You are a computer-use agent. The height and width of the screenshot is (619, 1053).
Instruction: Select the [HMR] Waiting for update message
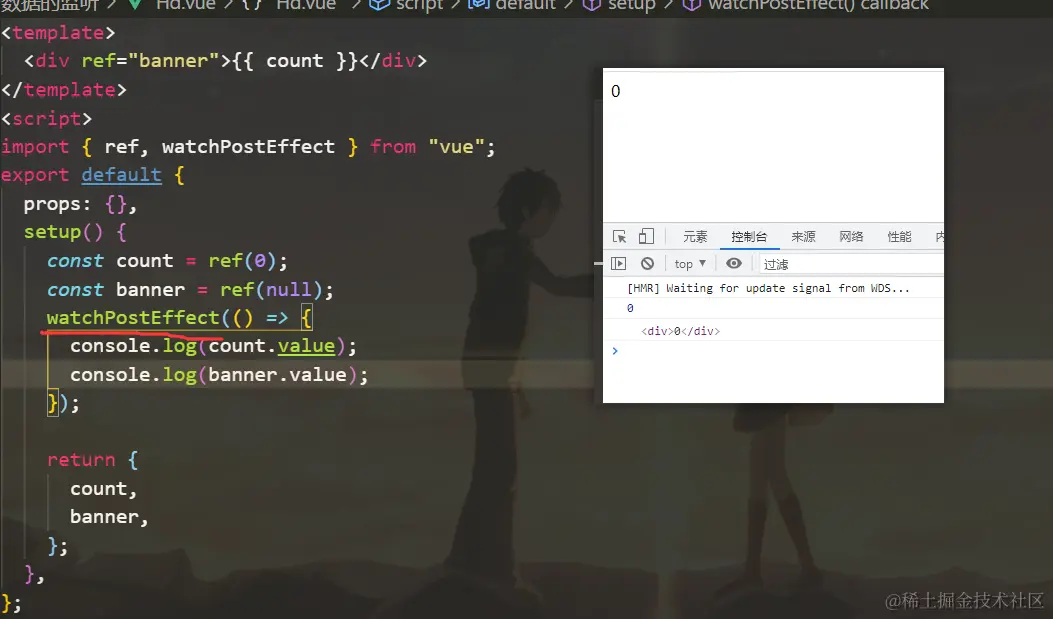click(768, 288)
